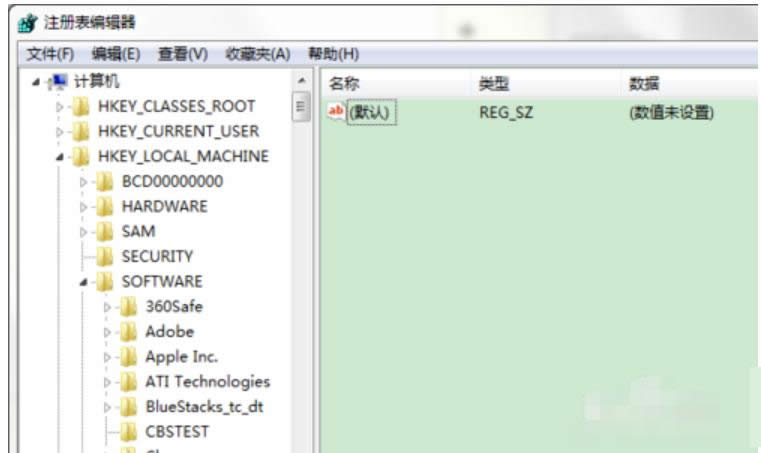Click the 名称 column header
This screenshot has height=453, width=761.
click(x=344, y=84)
